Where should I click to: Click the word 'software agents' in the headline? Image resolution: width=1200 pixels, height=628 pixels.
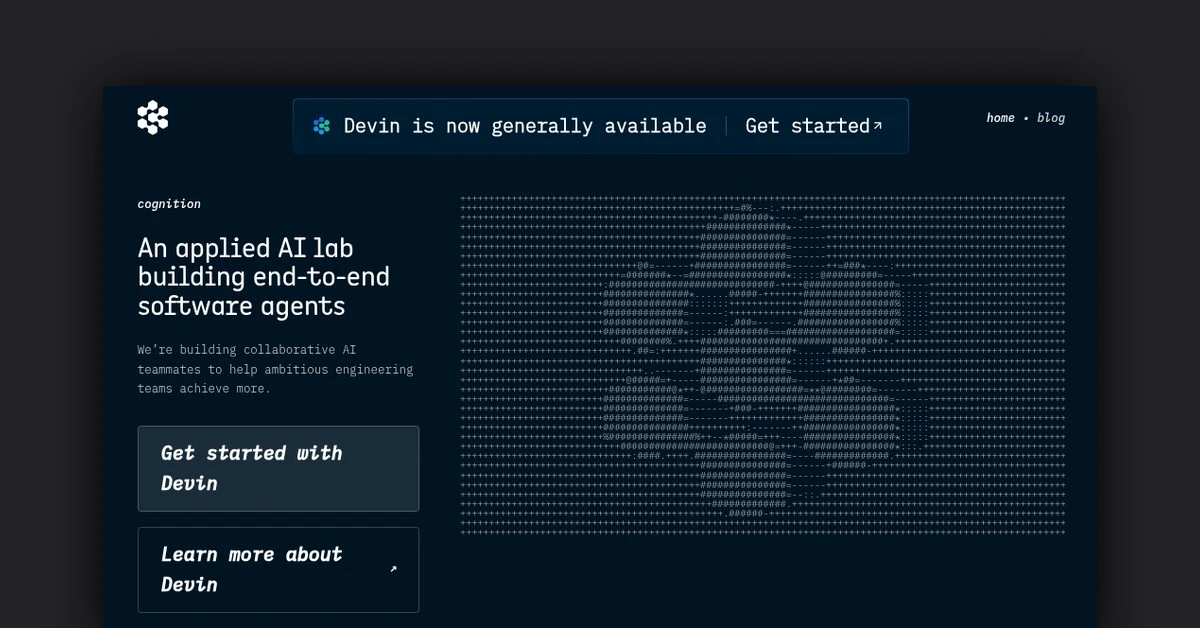pos(241,306)
